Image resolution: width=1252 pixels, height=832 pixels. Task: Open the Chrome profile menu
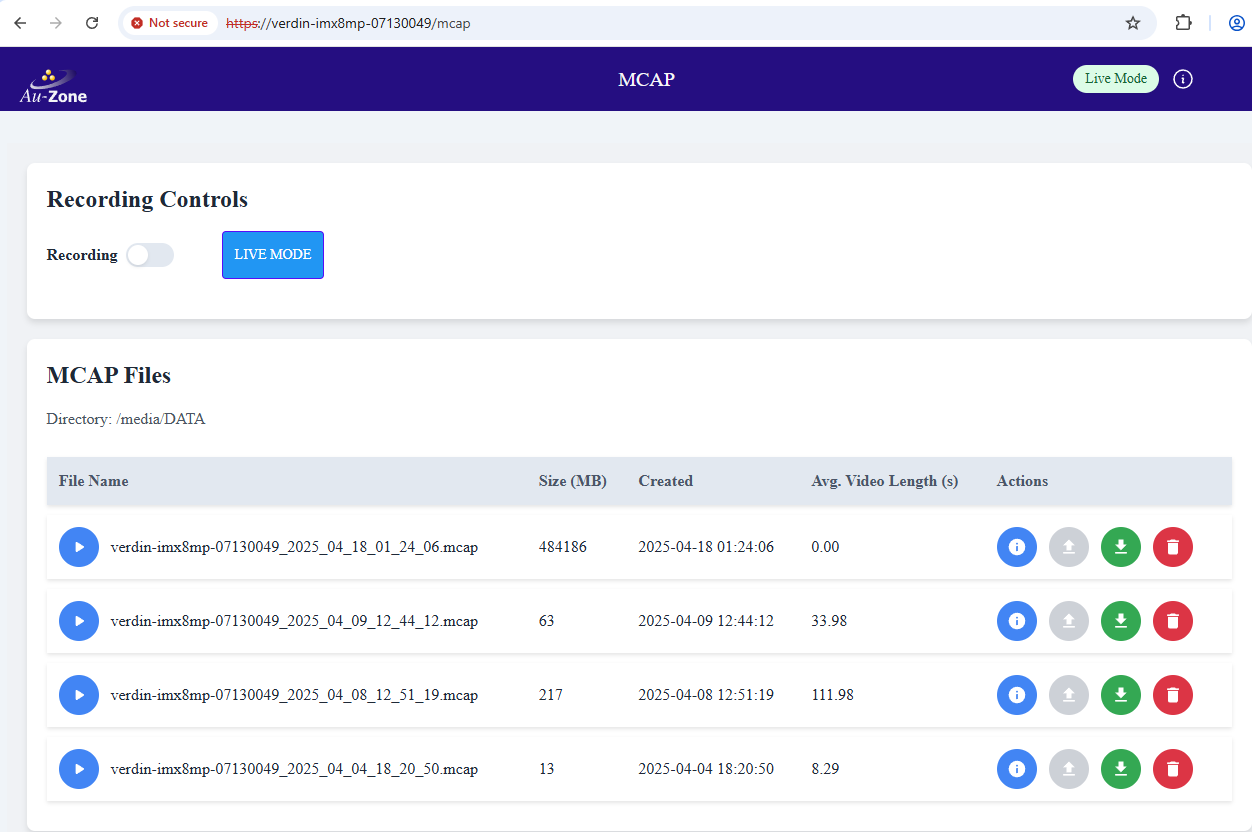coord(1236,23)
